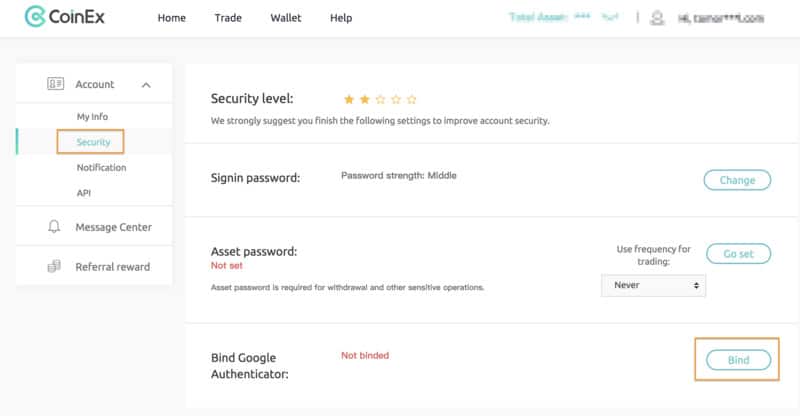Click the Account ID card icon
Screen dimensions: 800x416
point(55,84)
